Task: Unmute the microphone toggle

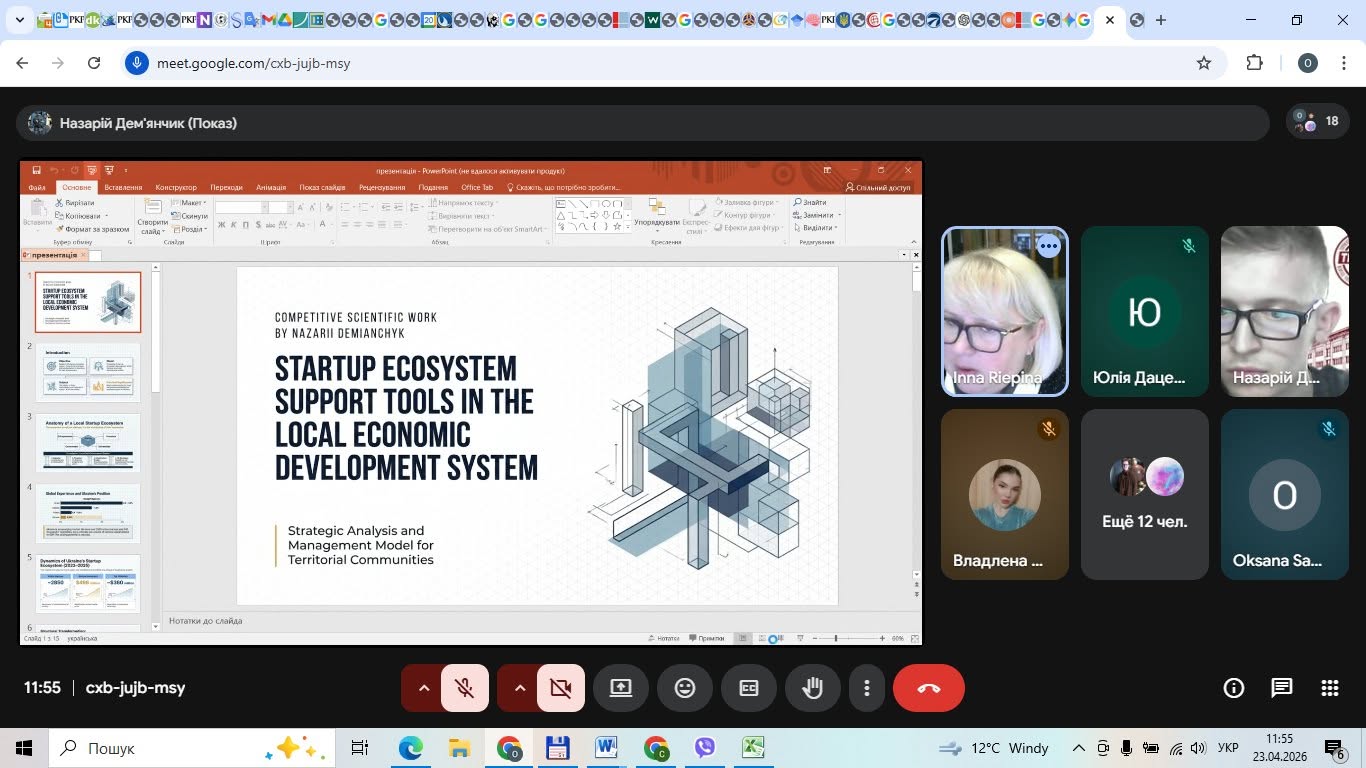Action: coord(465,688)
